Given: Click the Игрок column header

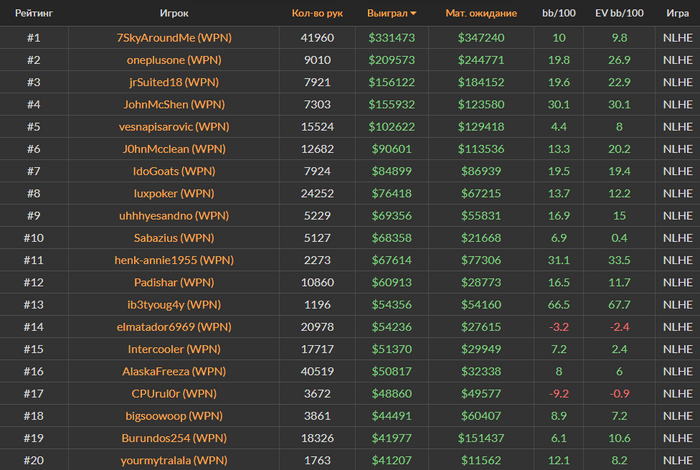Looking at the screenshot, I should 174,13.
